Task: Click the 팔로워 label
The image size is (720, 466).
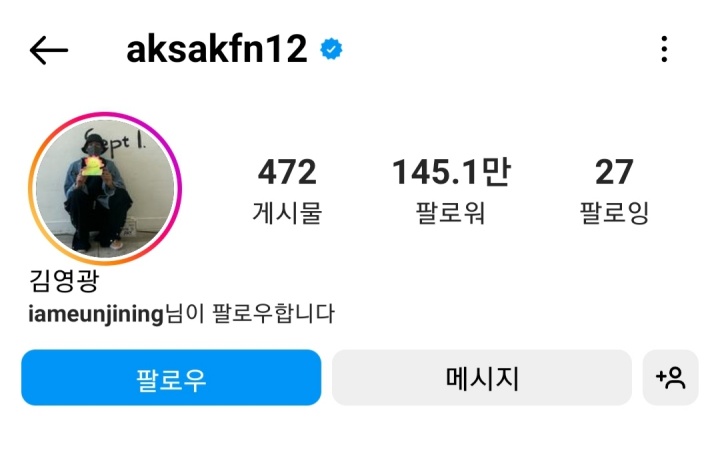Action: (x=450, y=213)
